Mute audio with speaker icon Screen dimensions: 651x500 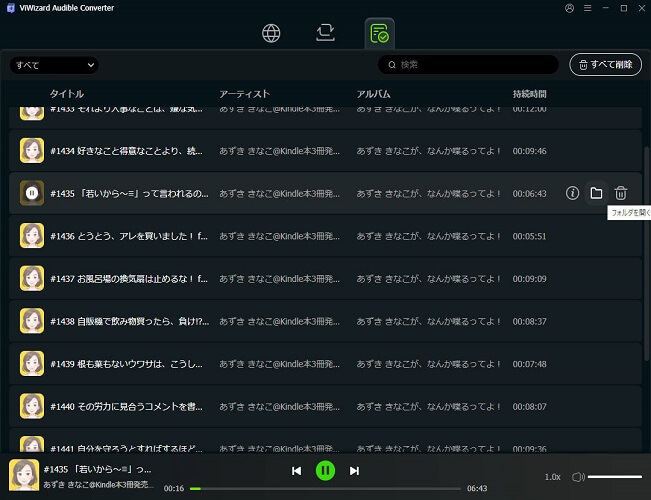coord(578,477)
